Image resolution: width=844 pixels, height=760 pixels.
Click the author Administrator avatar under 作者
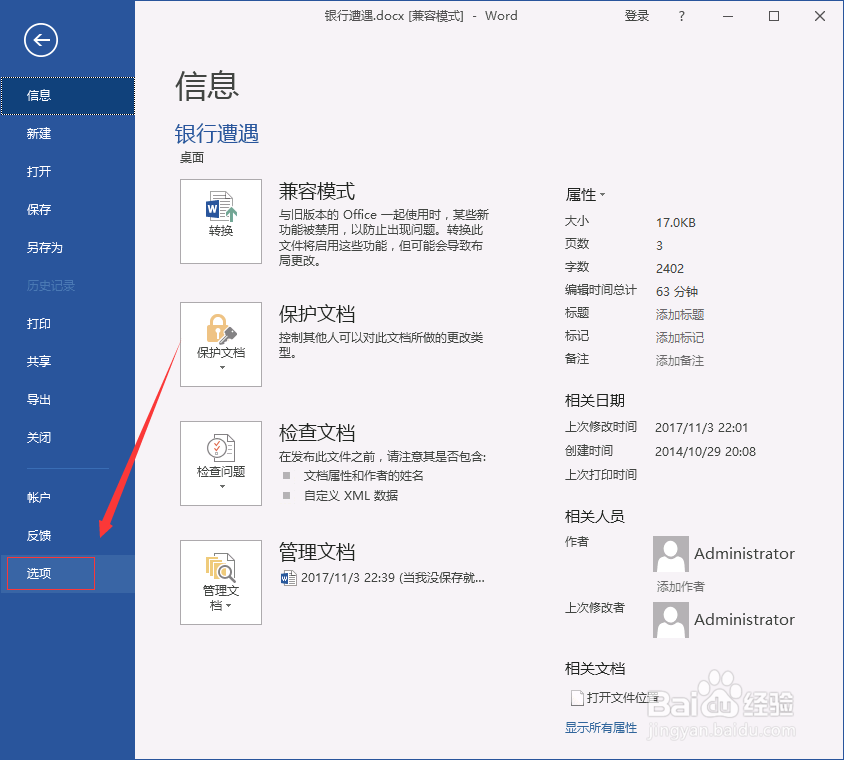tap(671, 554)
